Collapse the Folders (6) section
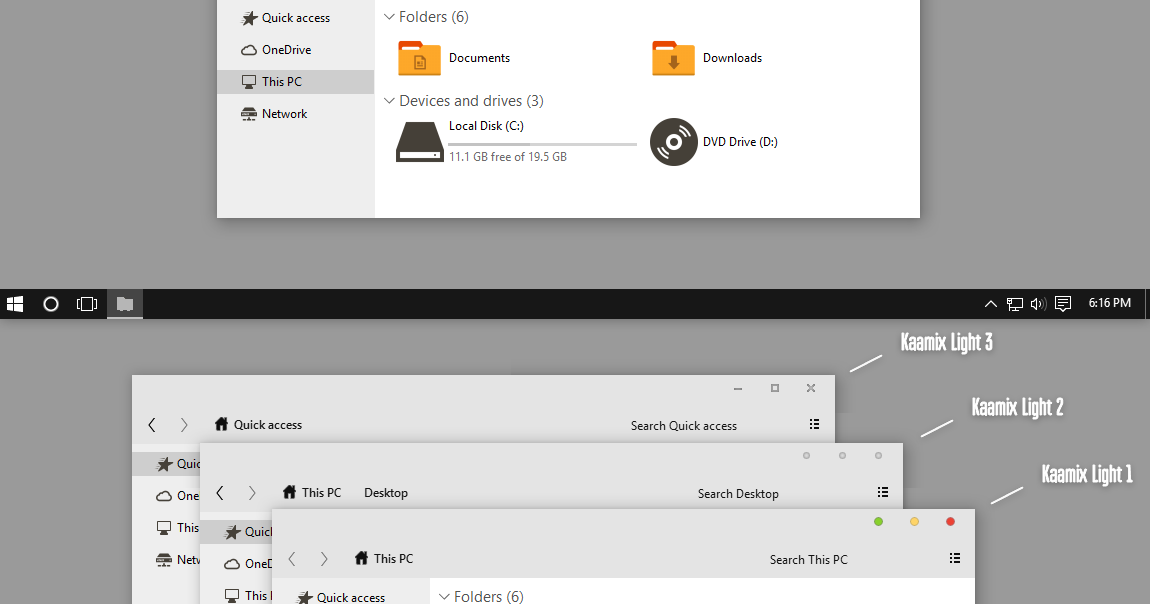The height and width of the screenshot is (604, 1150). [388, 16]
